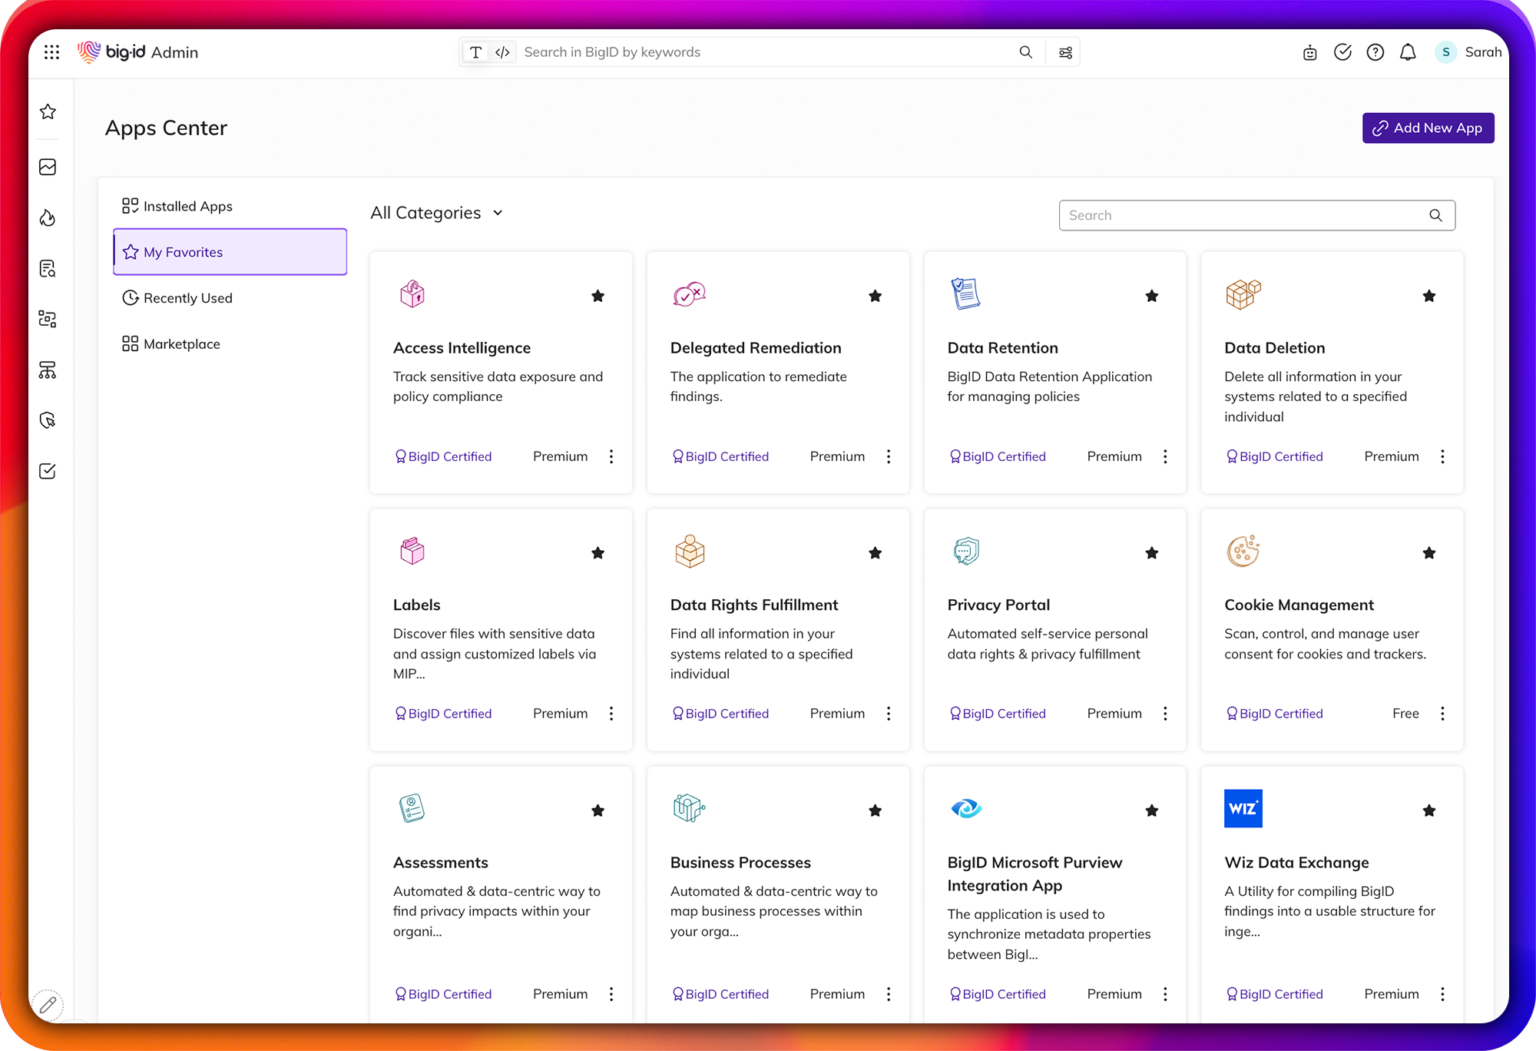Open the notifications bell
Screen dimensions: 1536x1051
tap(1407, 52)
